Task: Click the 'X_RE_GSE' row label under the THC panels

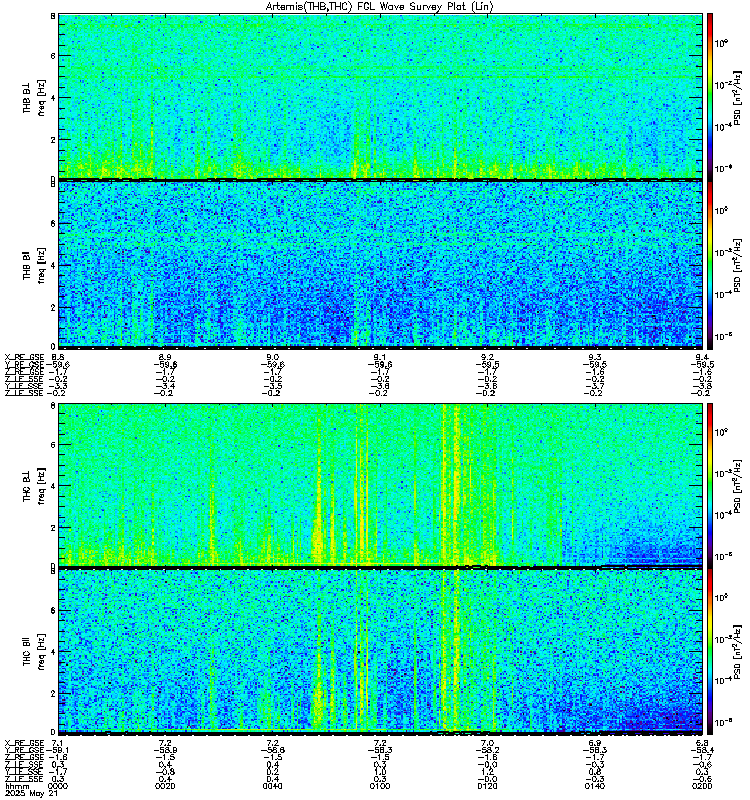Action: pyautogui.click(x=24, y=743)
